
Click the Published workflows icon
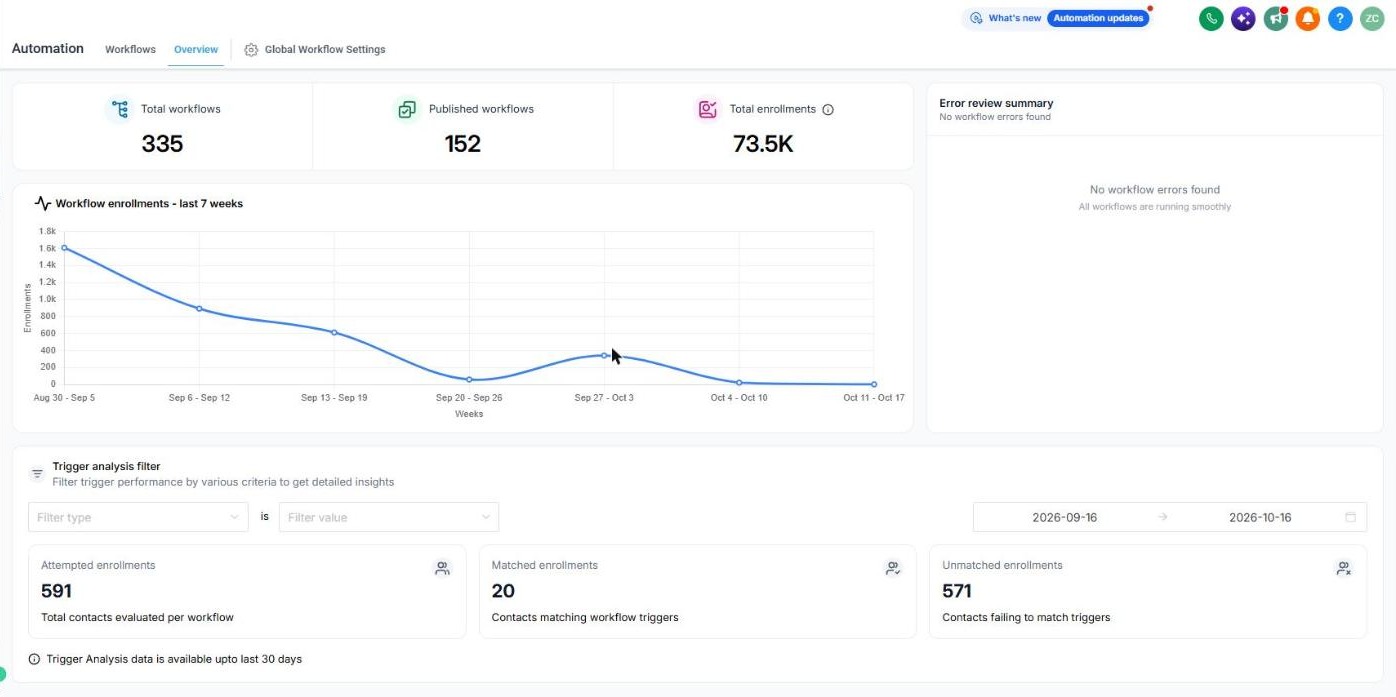[x=407, y=109]
